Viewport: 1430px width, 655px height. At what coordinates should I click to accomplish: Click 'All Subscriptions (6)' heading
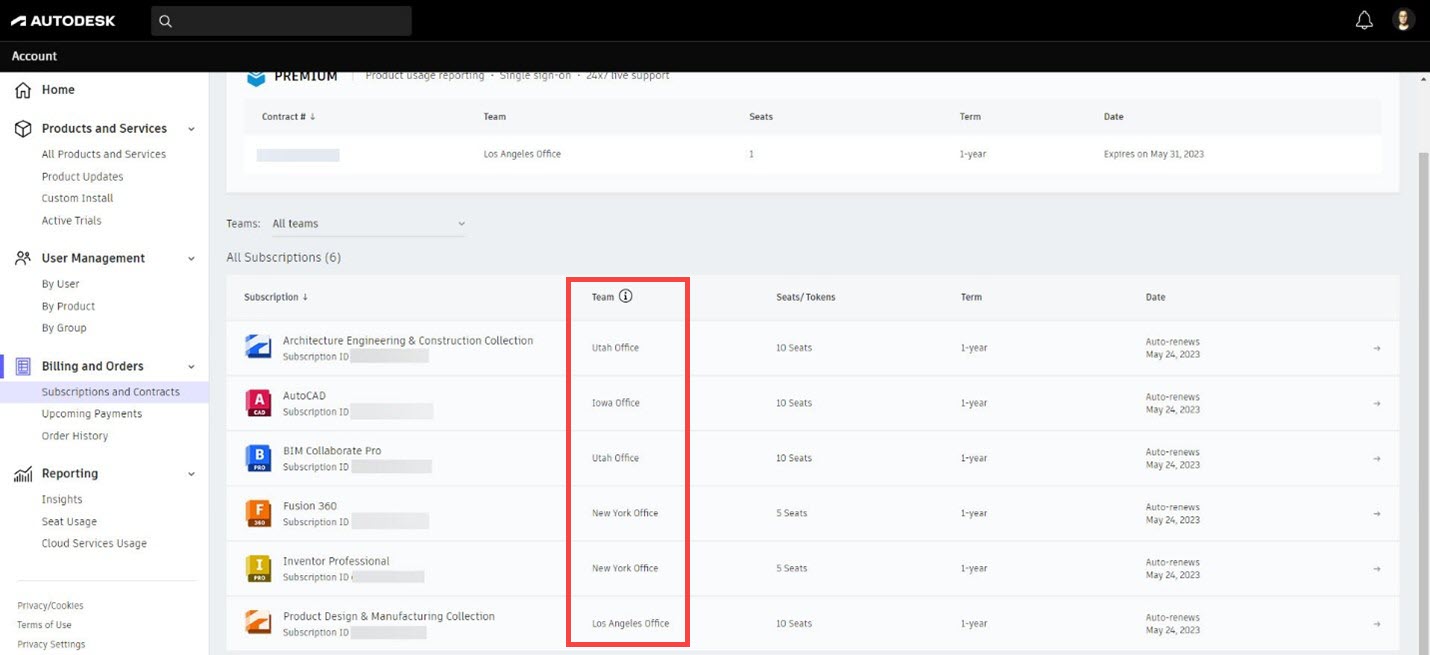284,258
